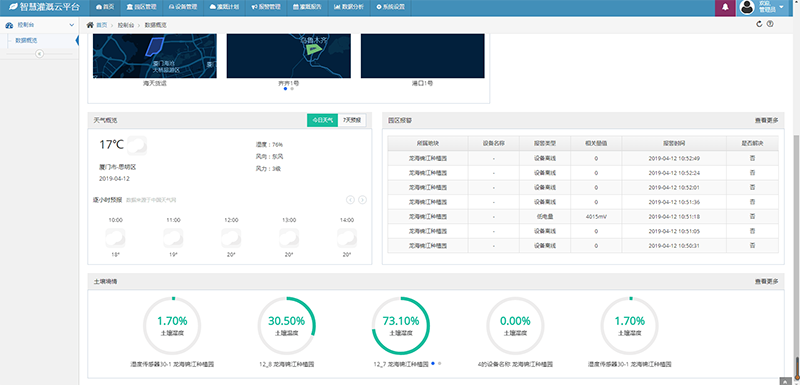This screenshot has width=800, height=385.
Task: Click the alarm time 2019-04-12 10:52:01
Action: pos(674,188)
